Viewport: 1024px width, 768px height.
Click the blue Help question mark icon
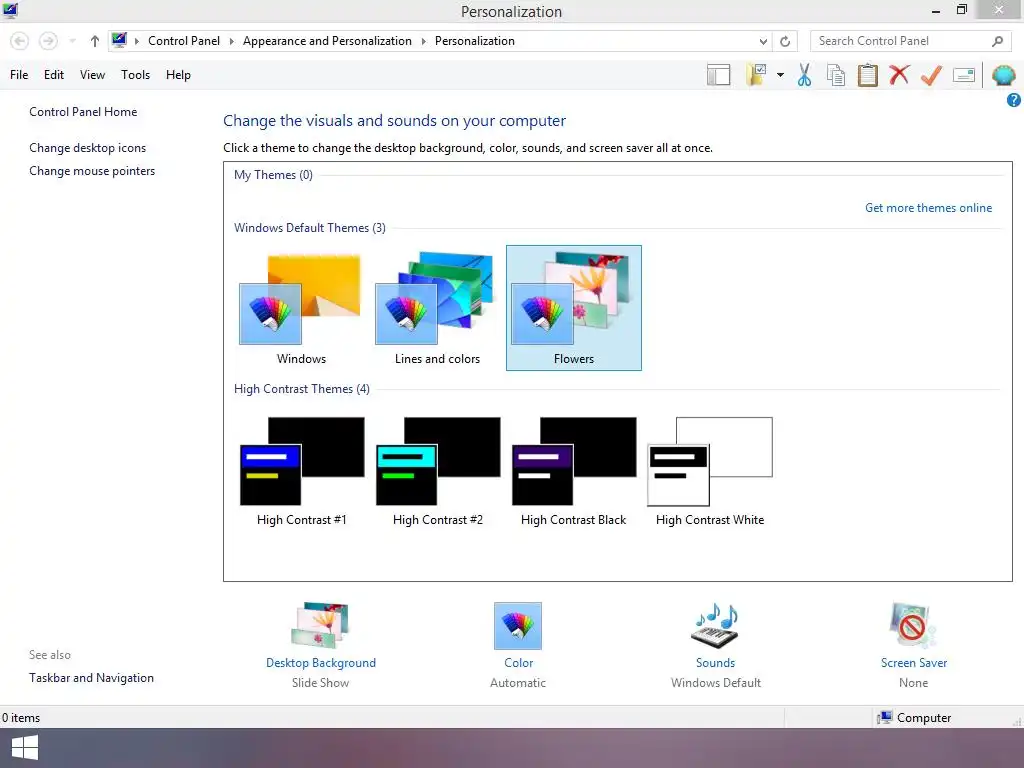pyautogui.click(x=1014, y=100)
